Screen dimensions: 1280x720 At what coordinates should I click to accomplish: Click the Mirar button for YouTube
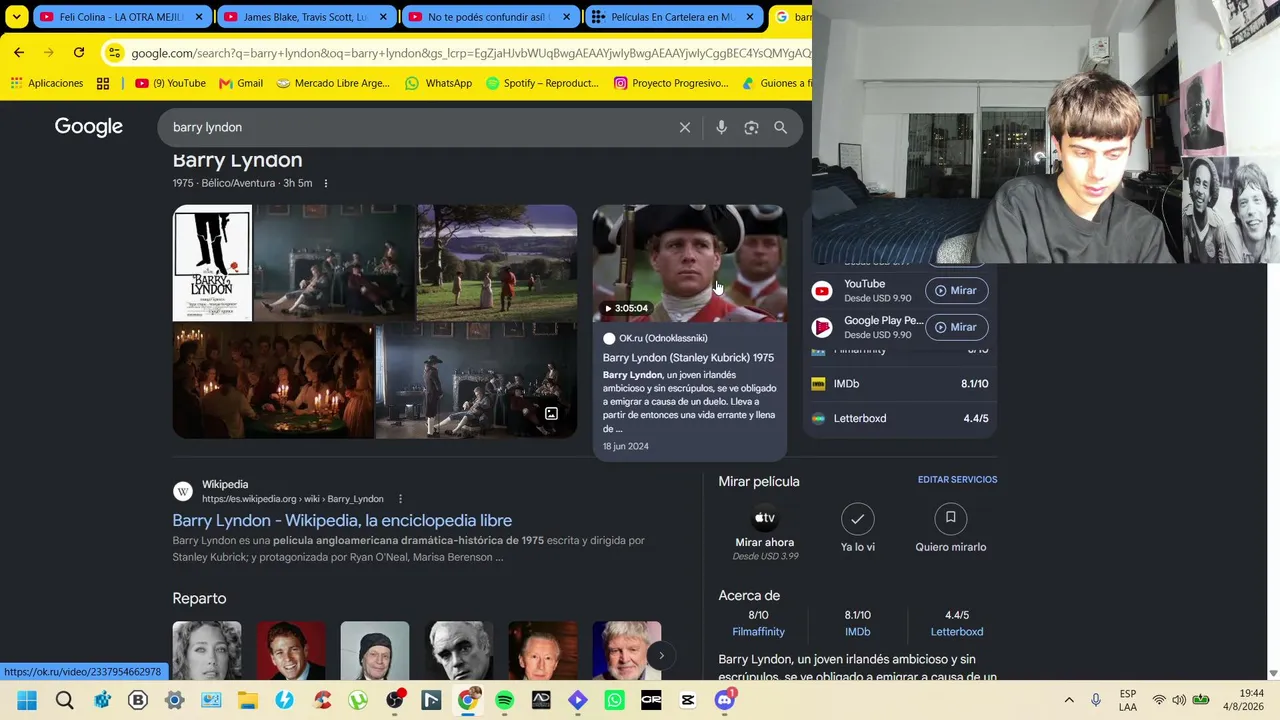click(x=957, y=291)
